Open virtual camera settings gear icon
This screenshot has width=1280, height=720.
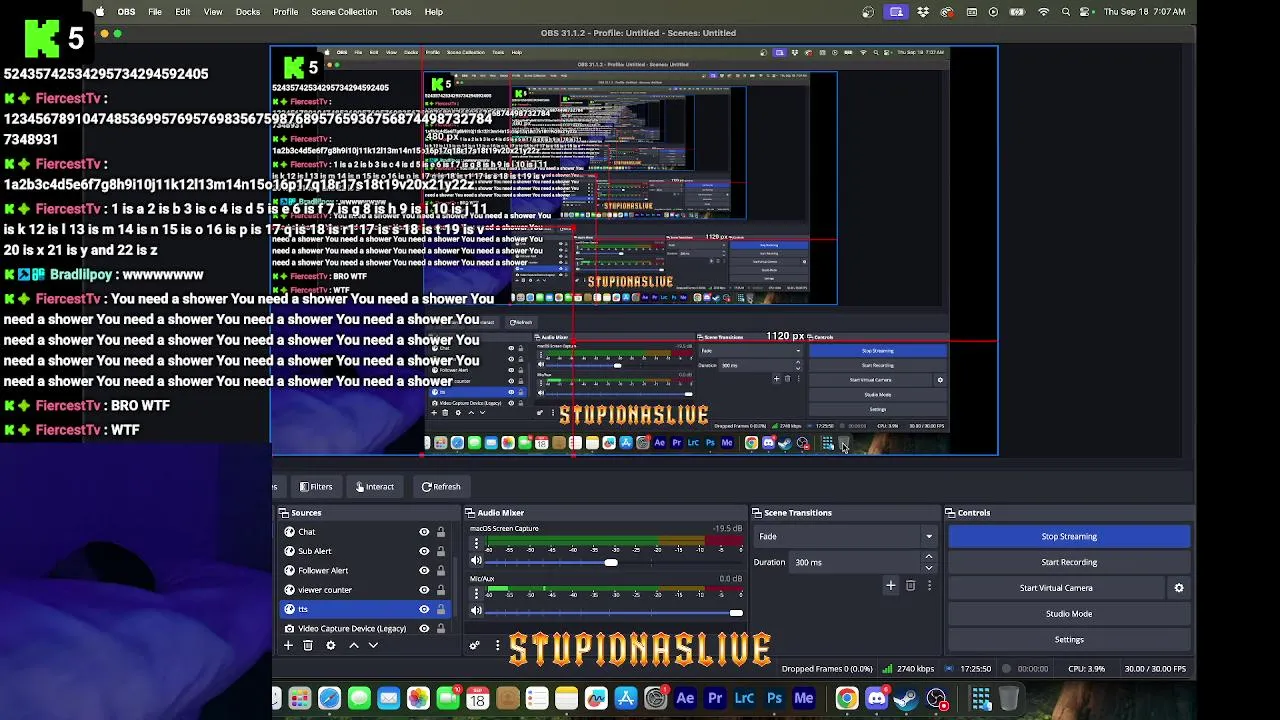click(1179, 588)
